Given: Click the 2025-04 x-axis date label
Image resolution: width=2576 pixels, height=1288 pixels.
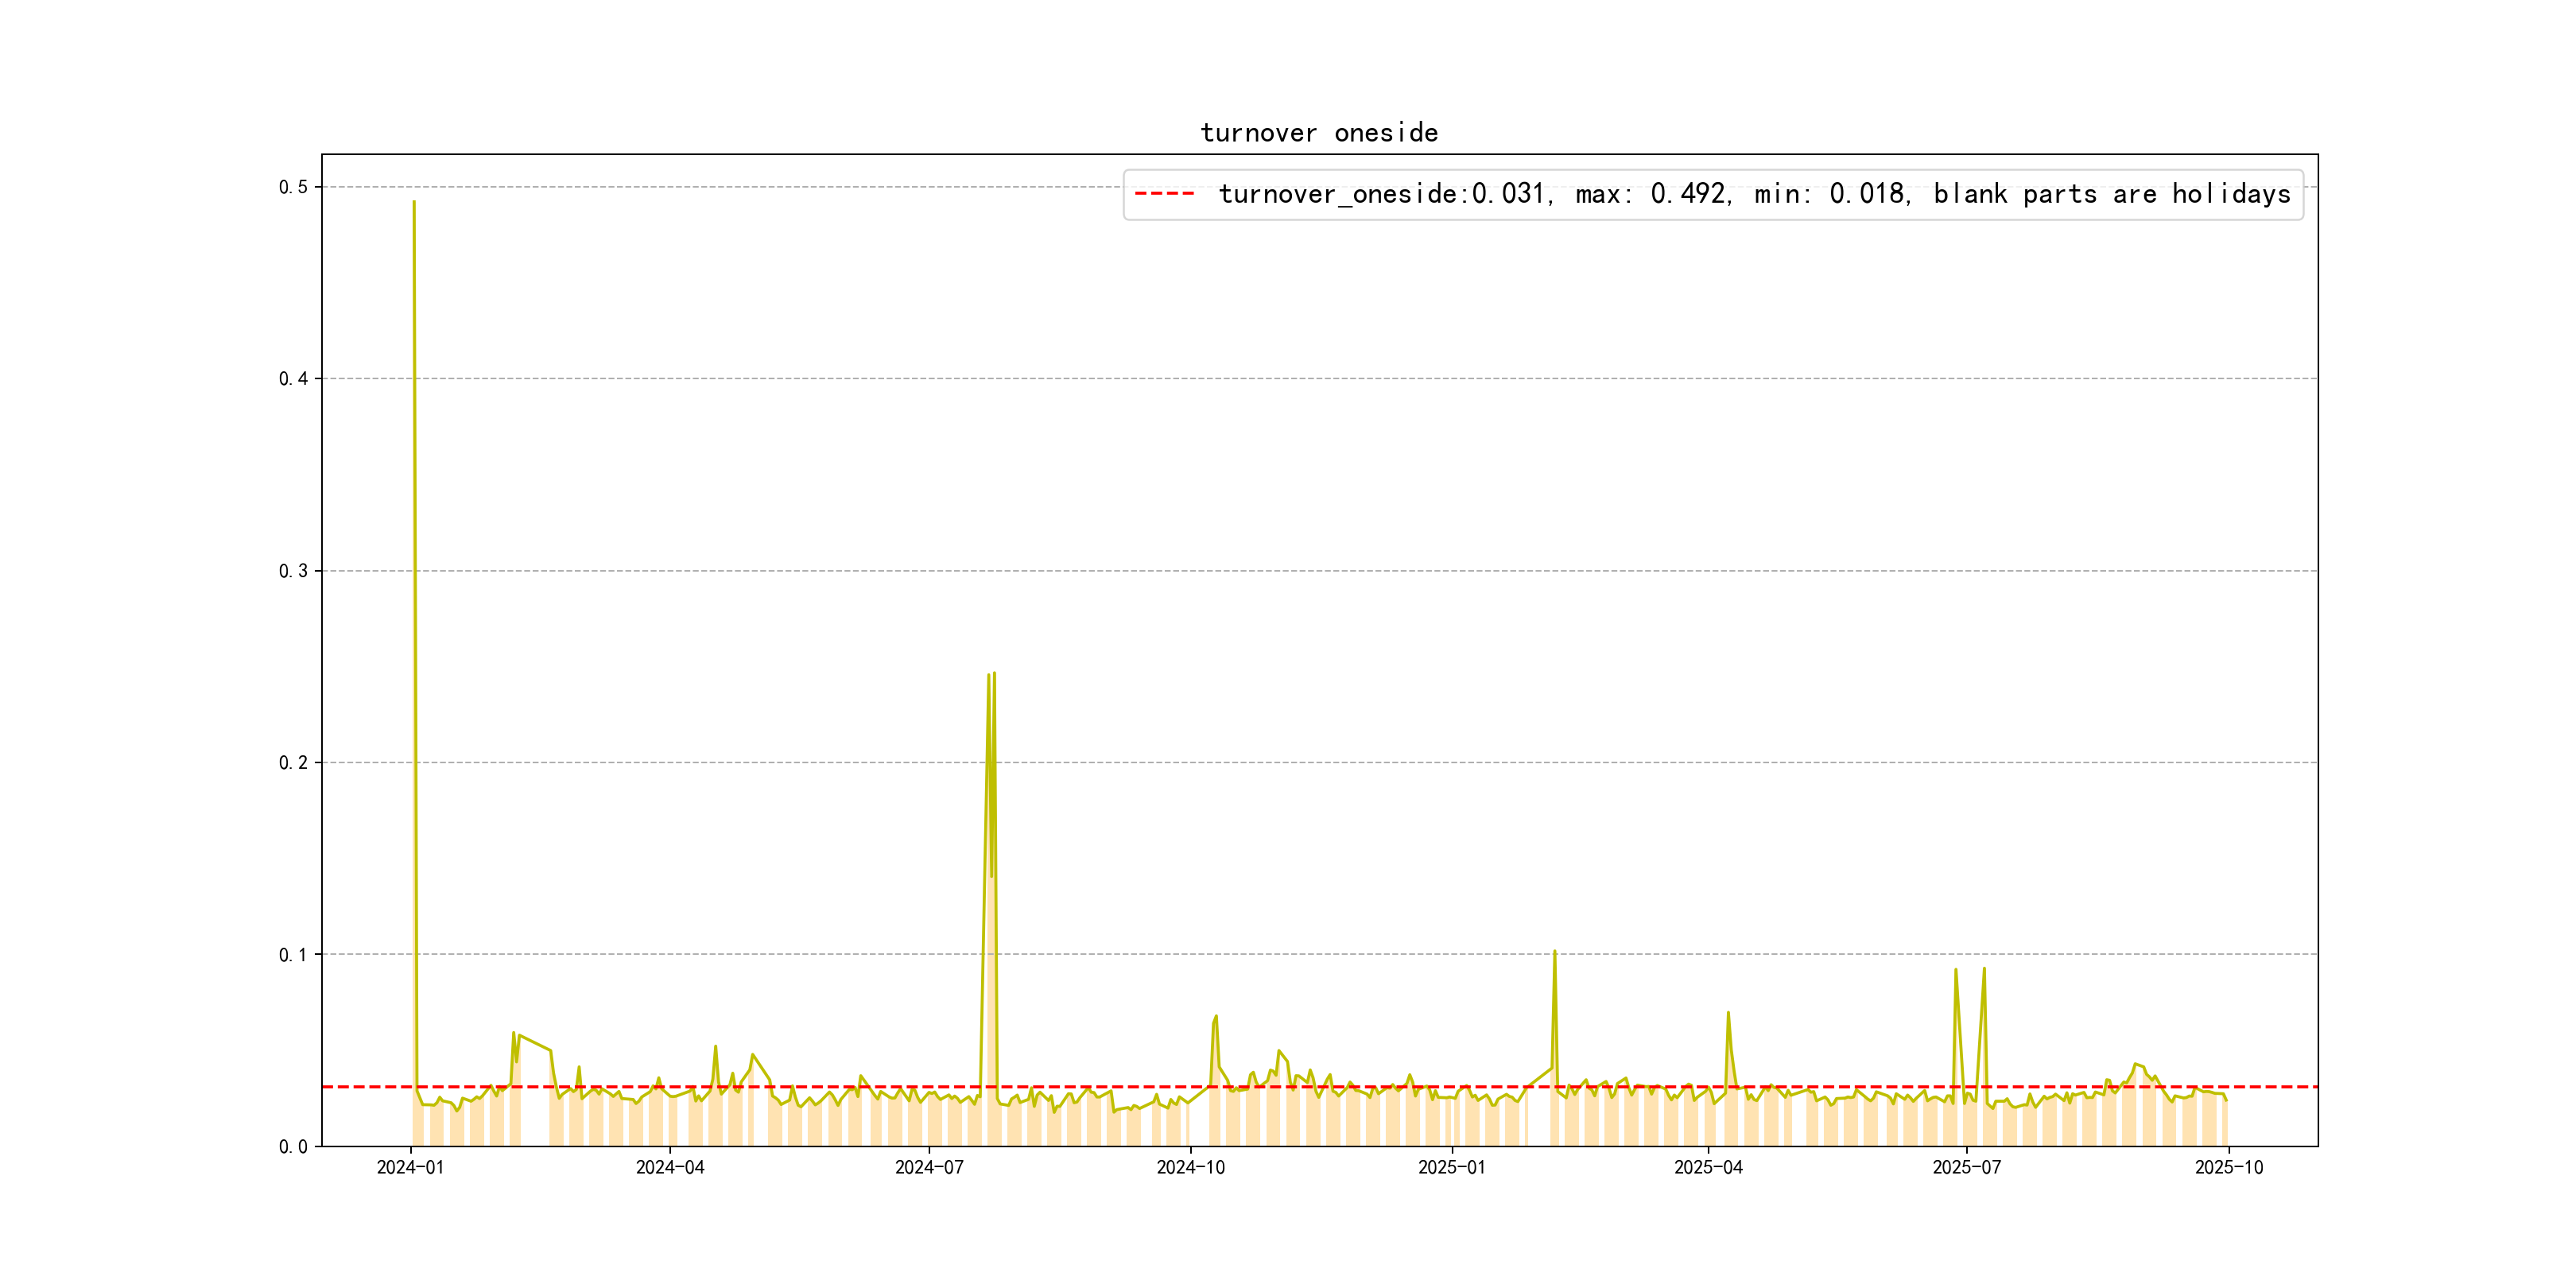Looking at the screenshot, I should pos(1708,1168).
